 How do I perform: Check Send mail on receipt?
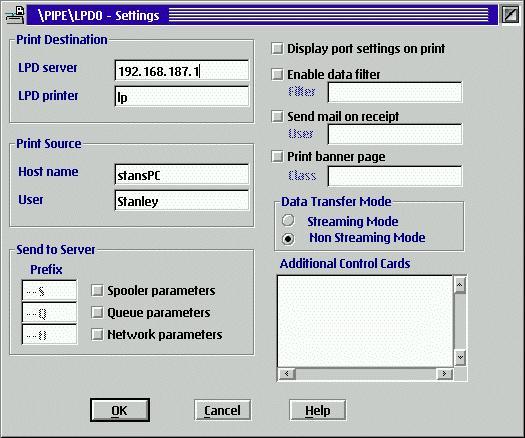pos(277,117)
